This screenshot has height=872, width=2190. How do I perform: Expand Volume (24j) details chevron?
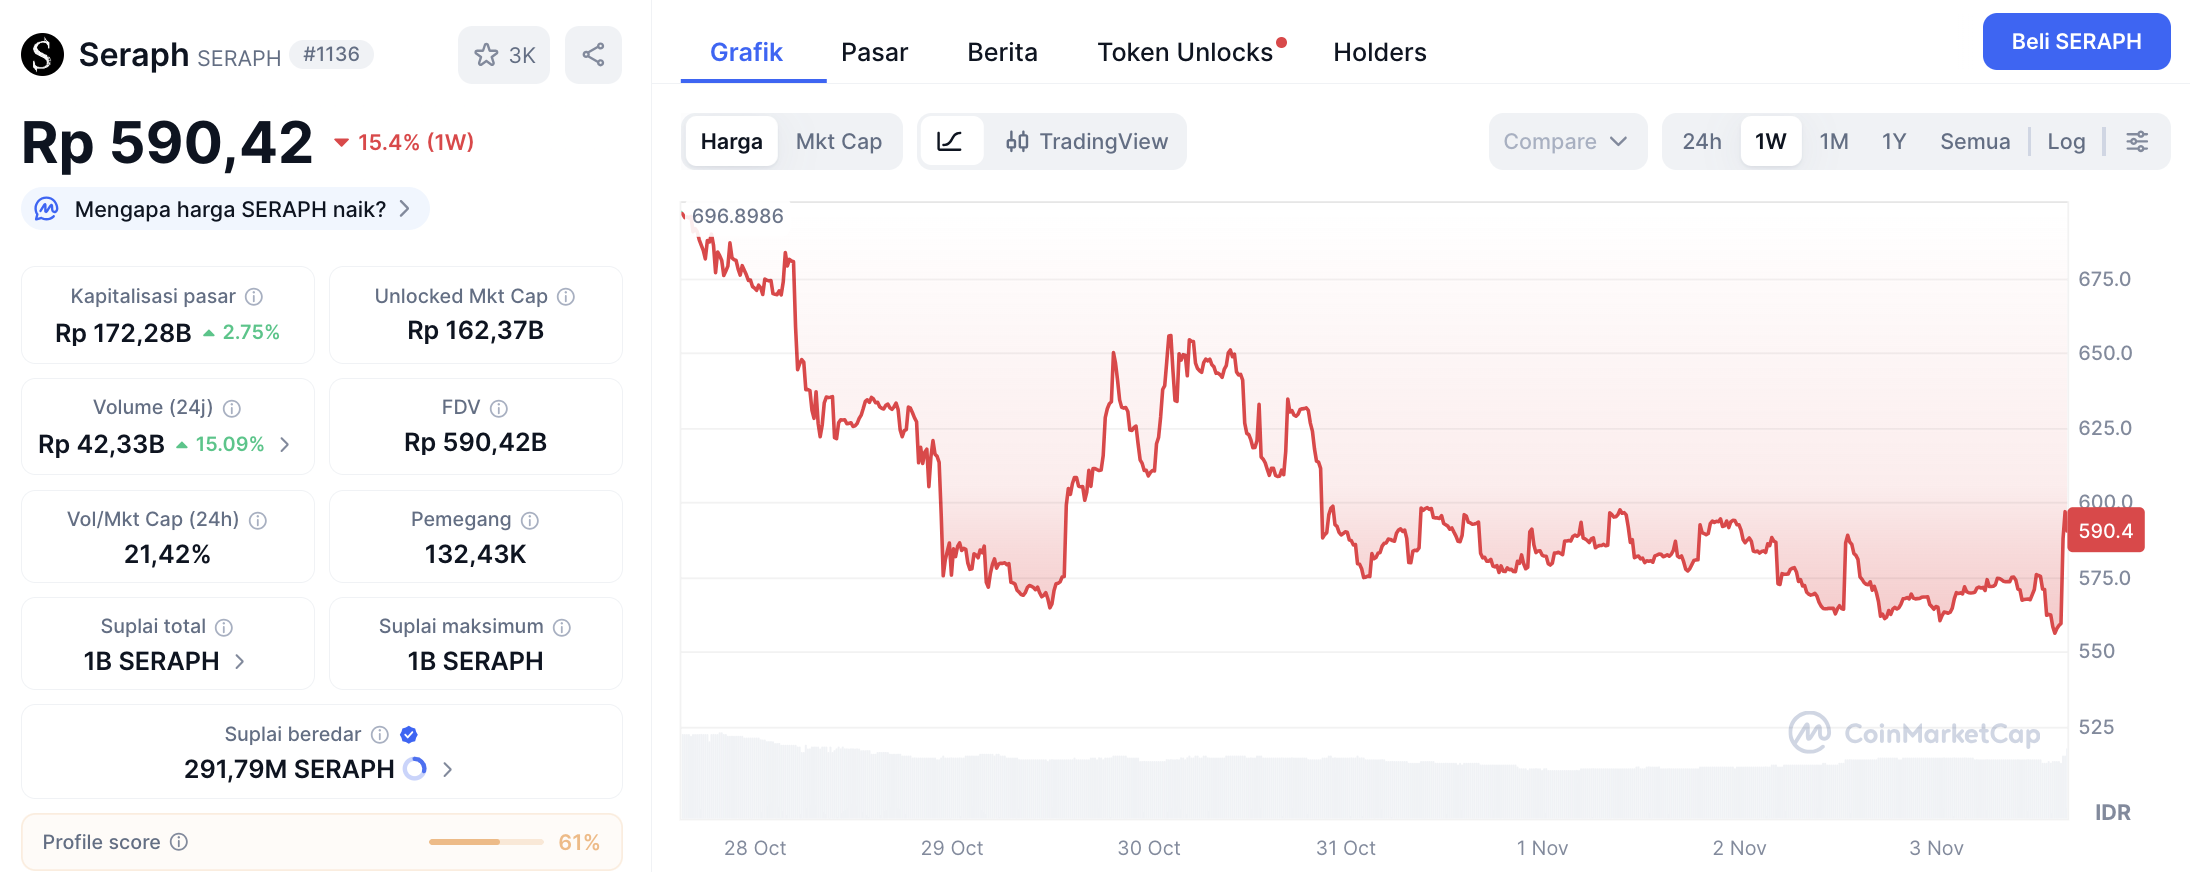click(285, 444)
